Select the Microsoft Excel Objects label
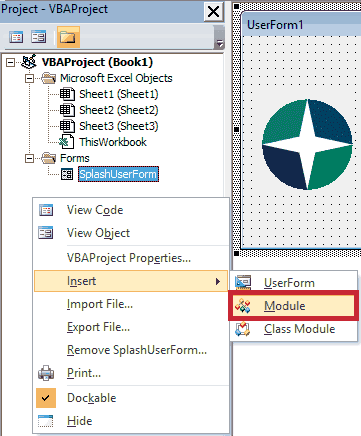 (116, 78)
